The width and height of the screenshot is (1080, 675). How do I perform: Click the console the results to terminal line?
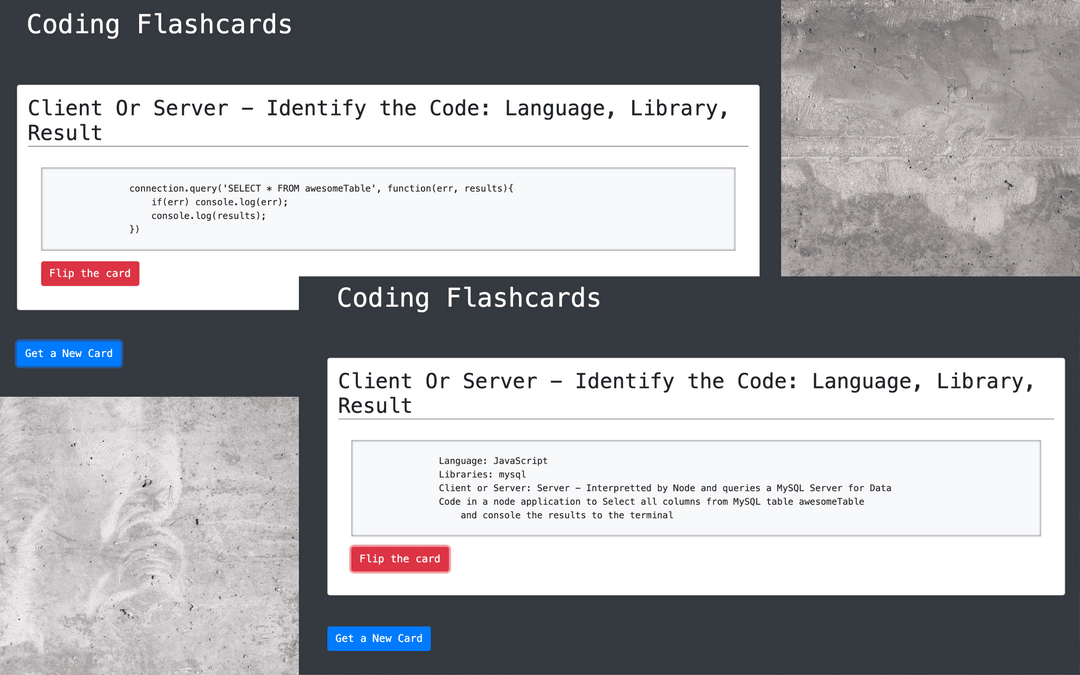click(566, 515)
